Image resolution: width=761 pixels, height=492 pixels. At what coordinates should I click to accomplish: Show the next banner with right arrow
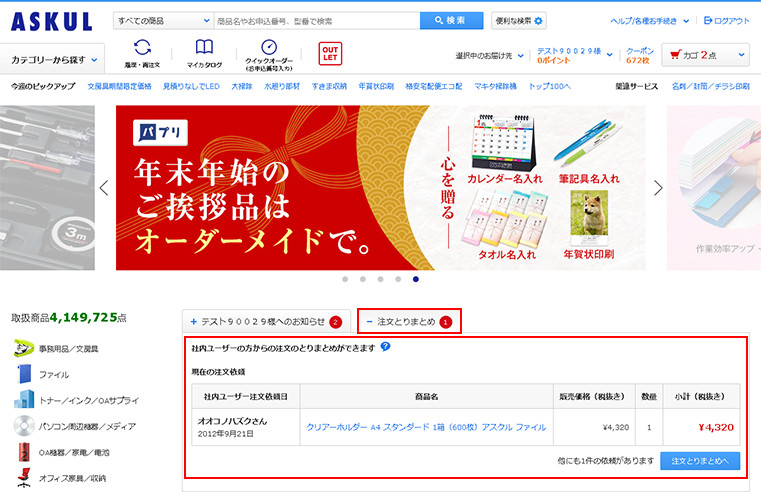(658, 187)
